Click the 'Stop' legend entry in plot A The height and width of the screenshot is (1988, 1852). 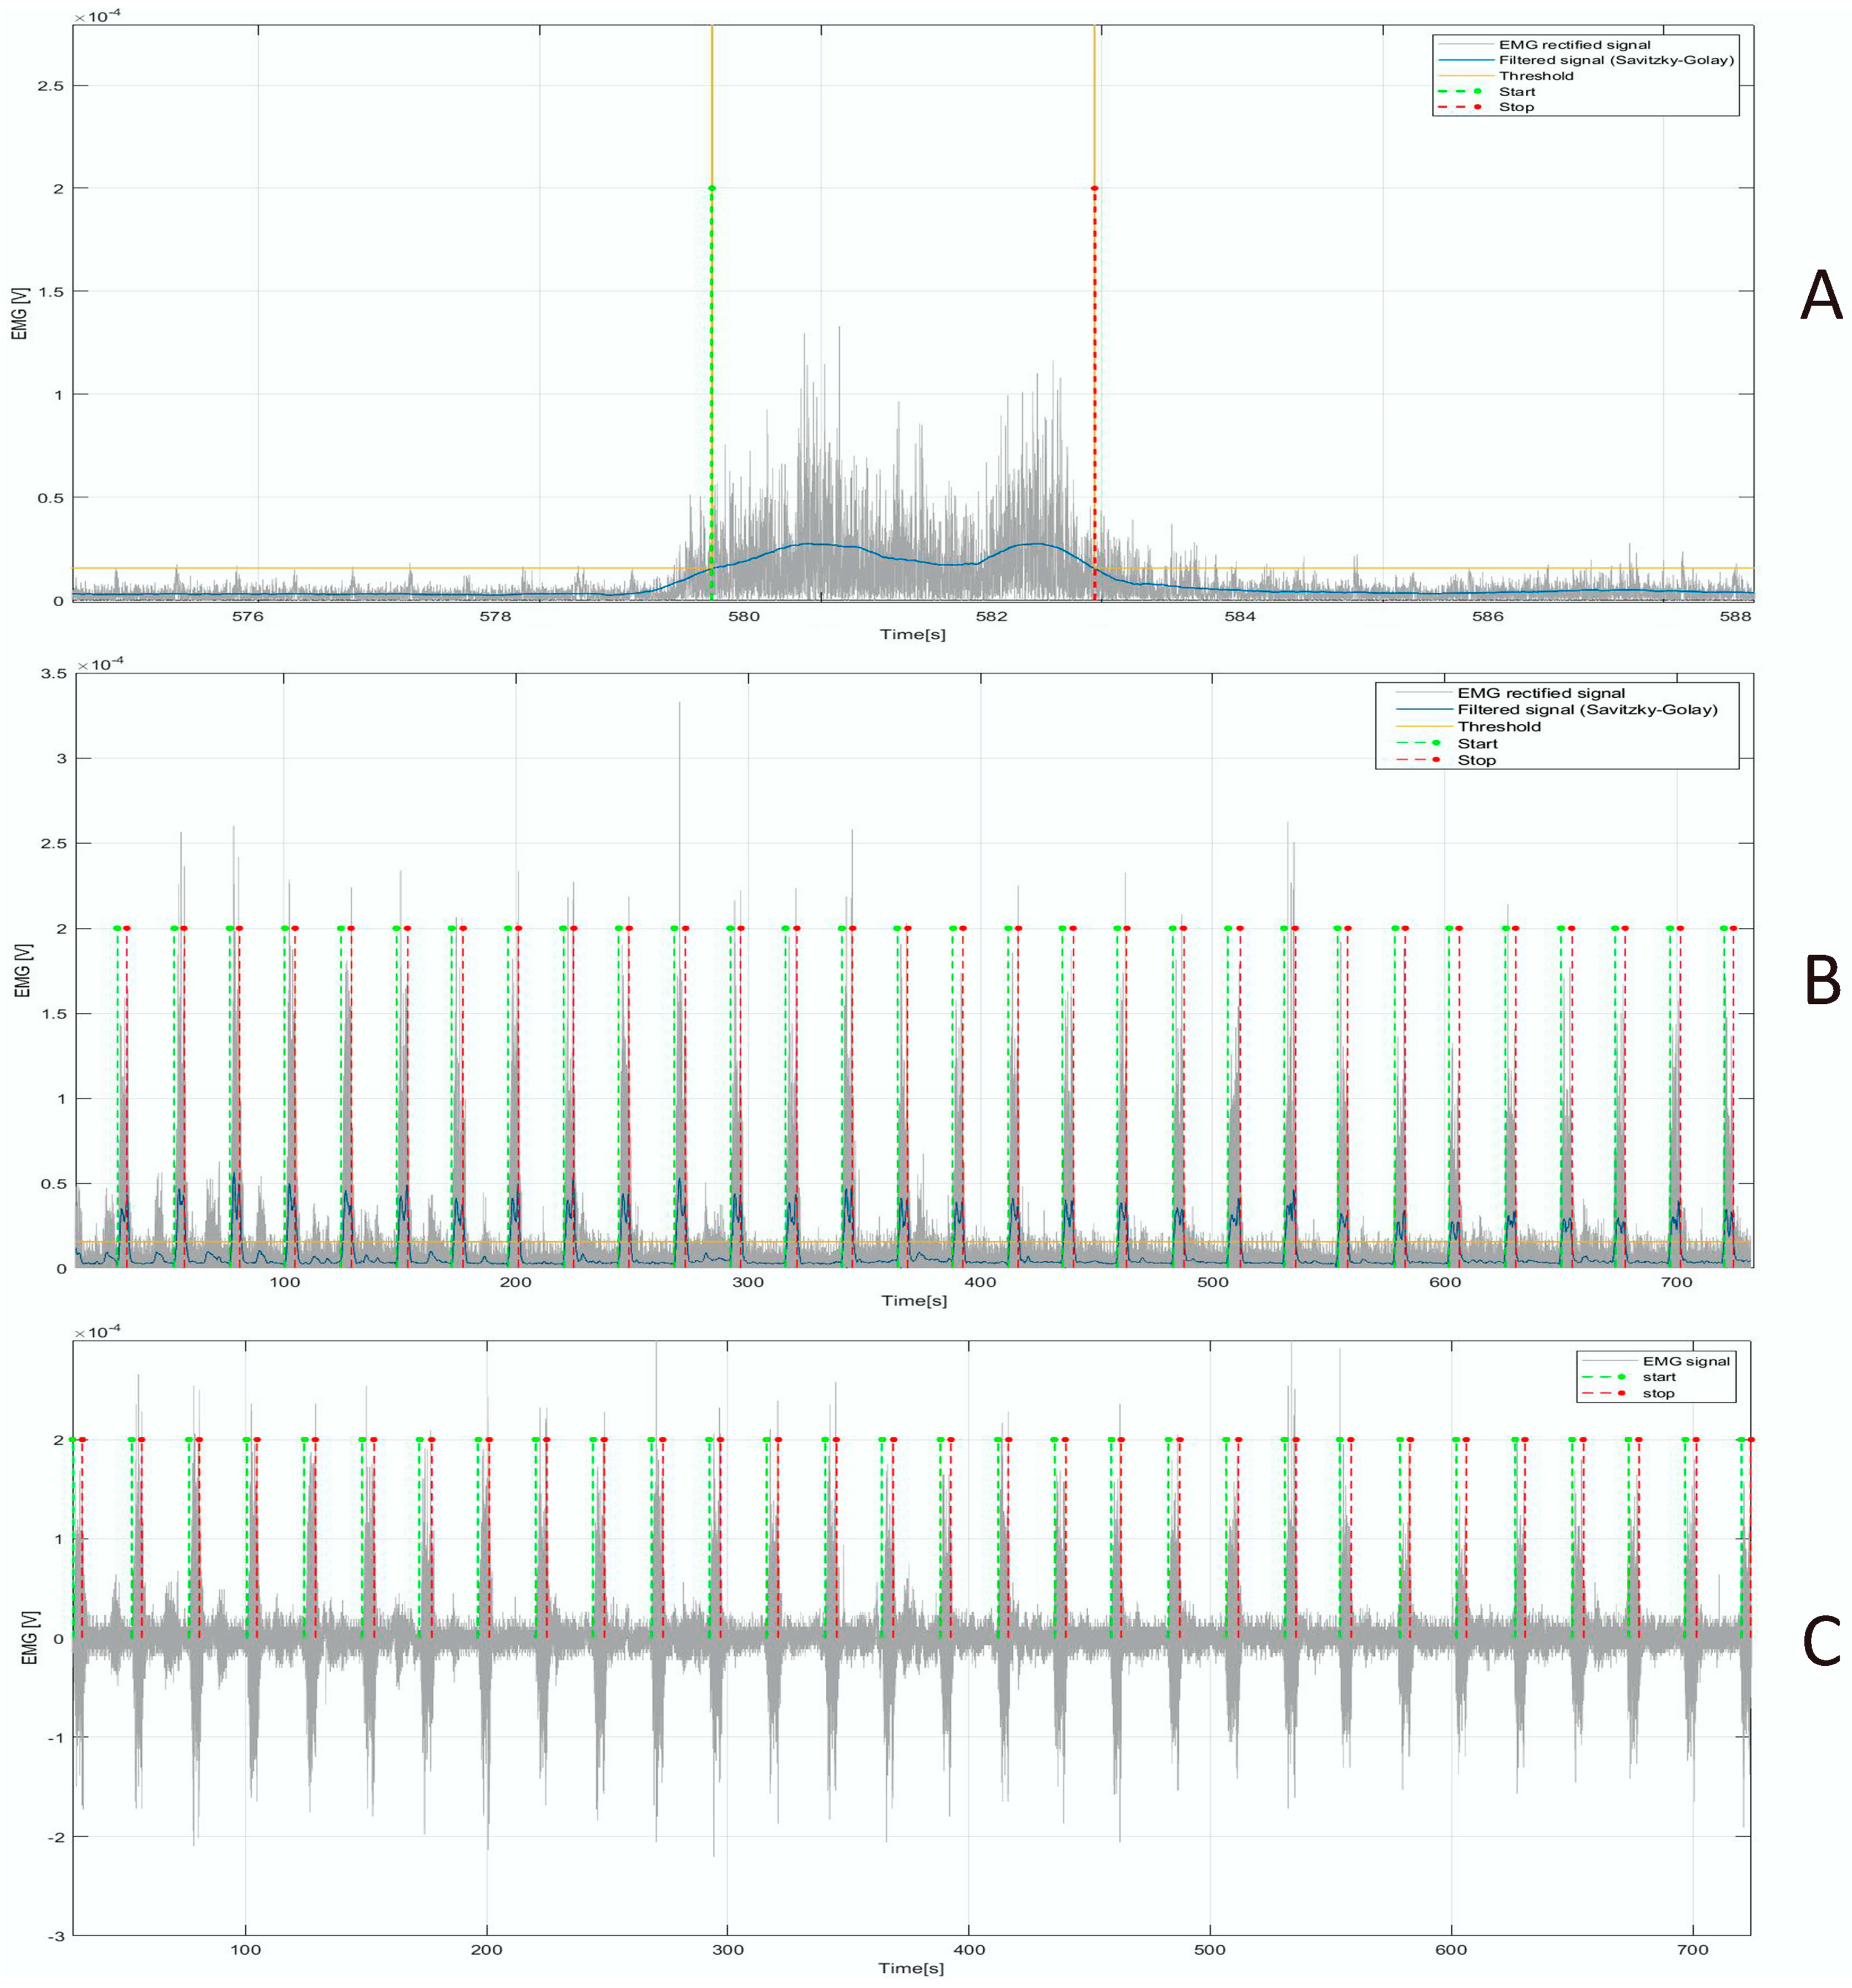point(1516,107)
